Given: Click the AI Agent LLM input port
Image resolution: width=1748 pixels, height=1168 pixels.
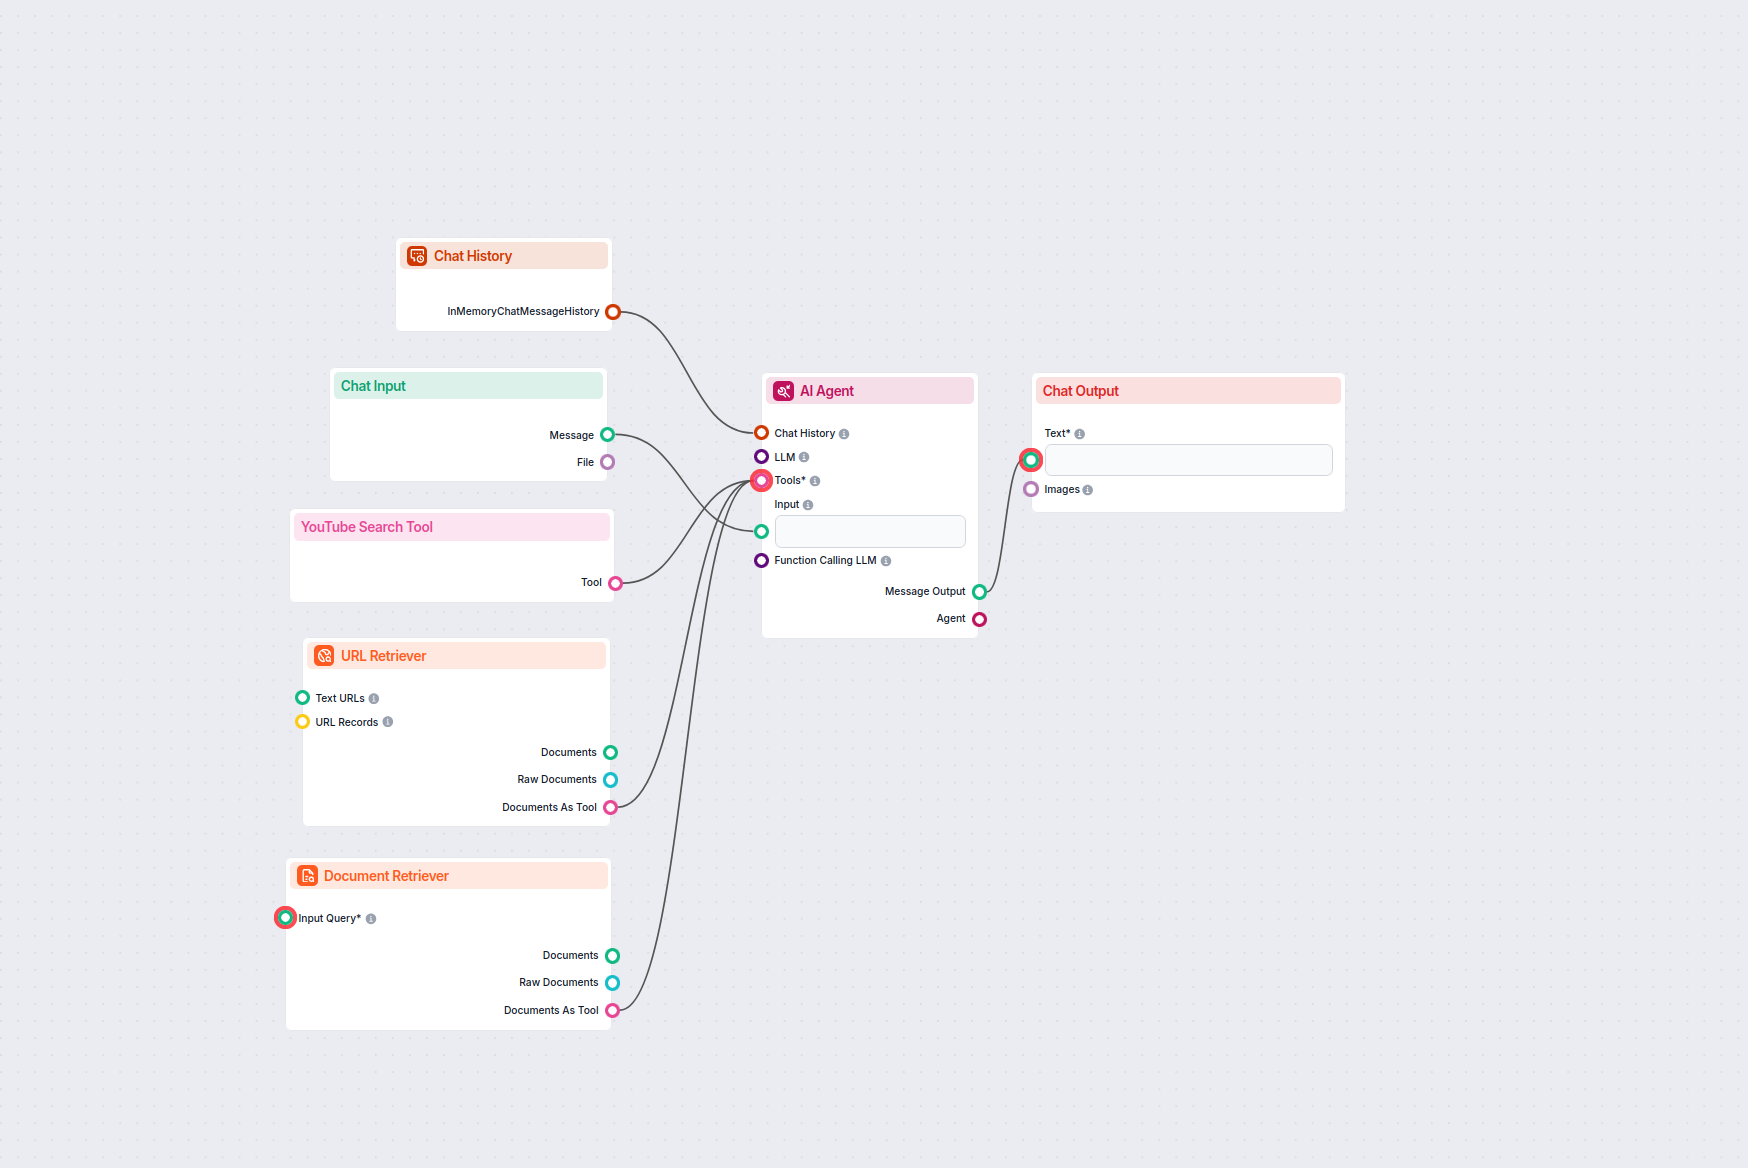Looking at the screenshot, I should tap(761, 457).
